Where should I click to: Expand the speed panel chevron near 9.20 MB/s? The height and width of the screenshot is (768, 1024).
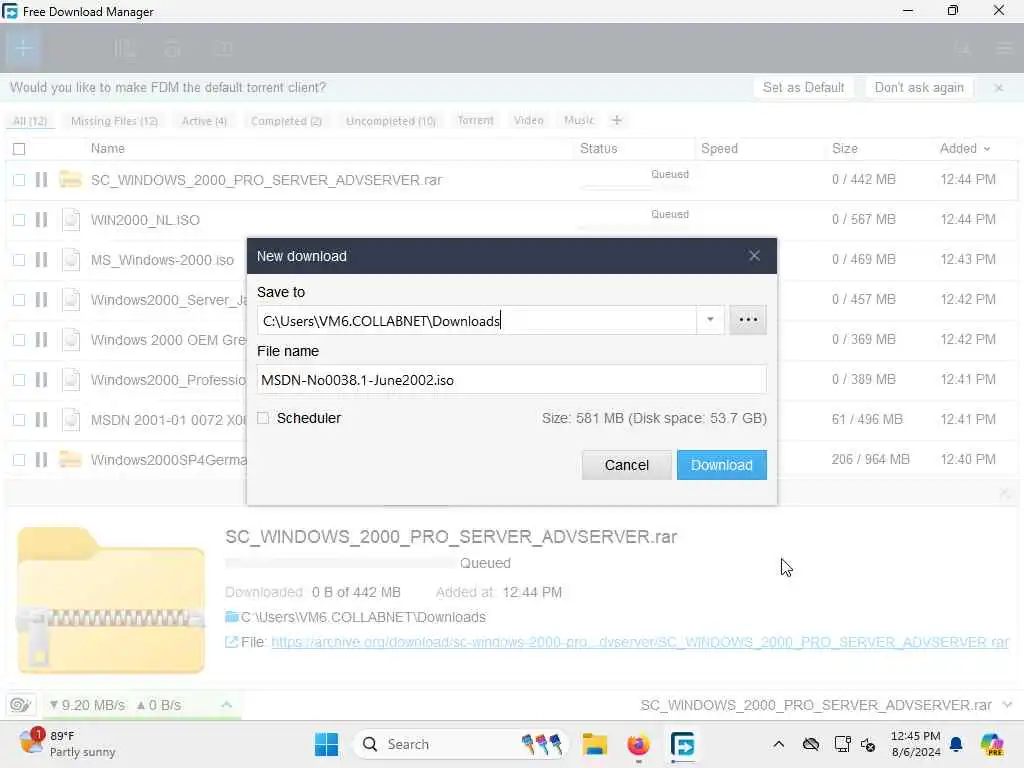click(227, 705)
